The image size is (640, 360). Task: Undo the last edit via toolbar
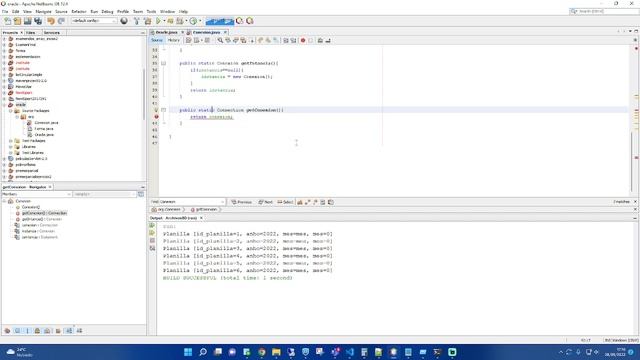[51, 21]
